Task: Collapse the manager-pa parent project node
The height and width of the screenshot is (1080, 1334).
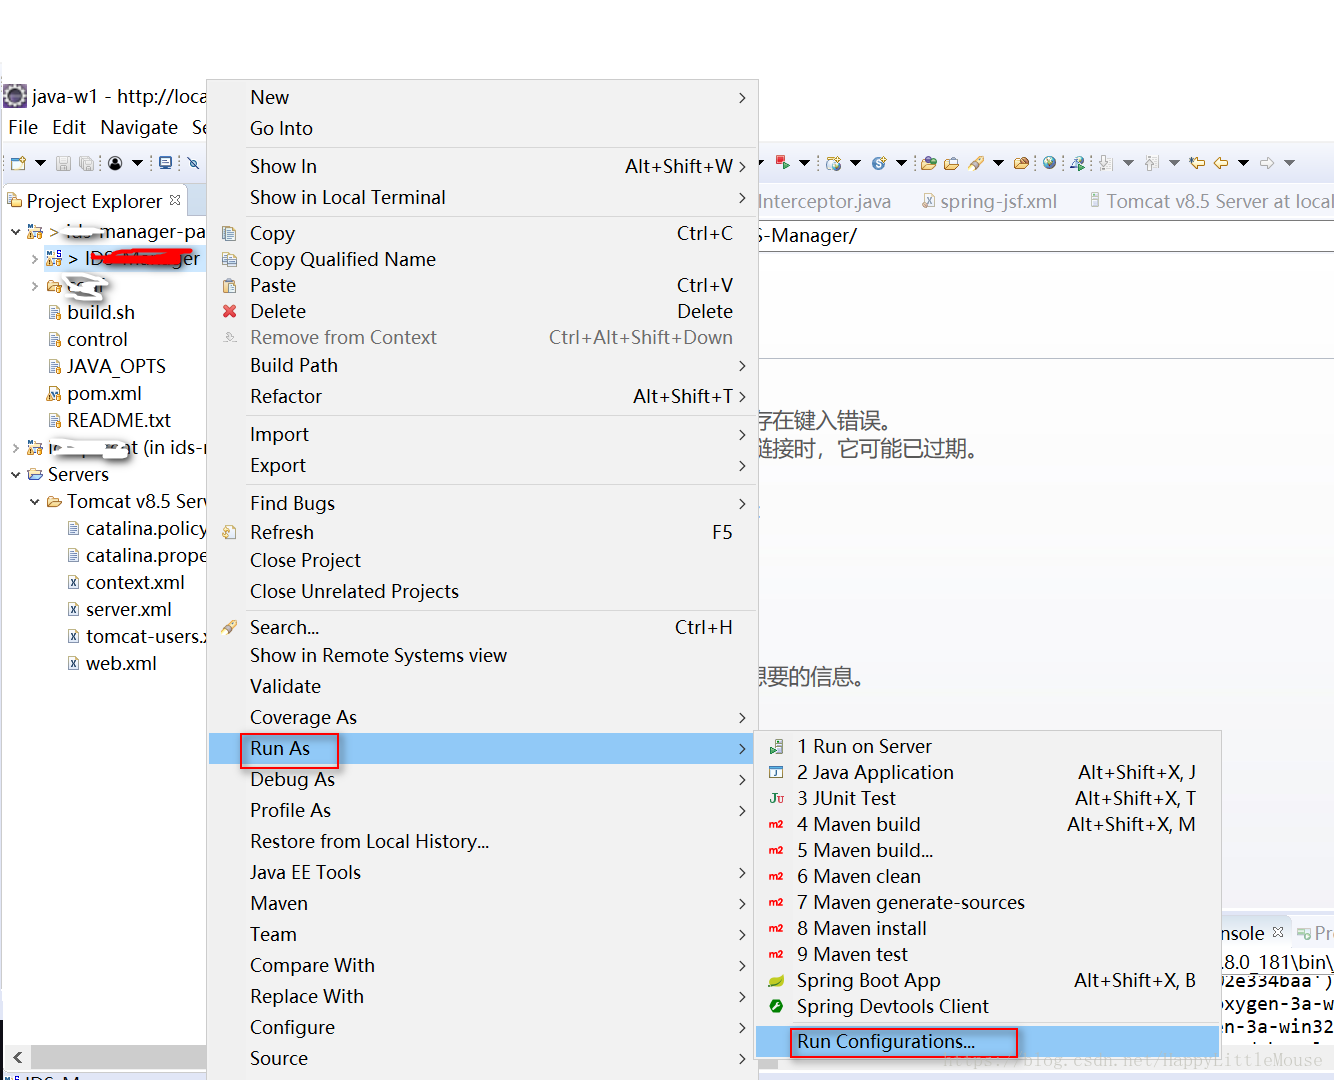Action: coord(16,232)
